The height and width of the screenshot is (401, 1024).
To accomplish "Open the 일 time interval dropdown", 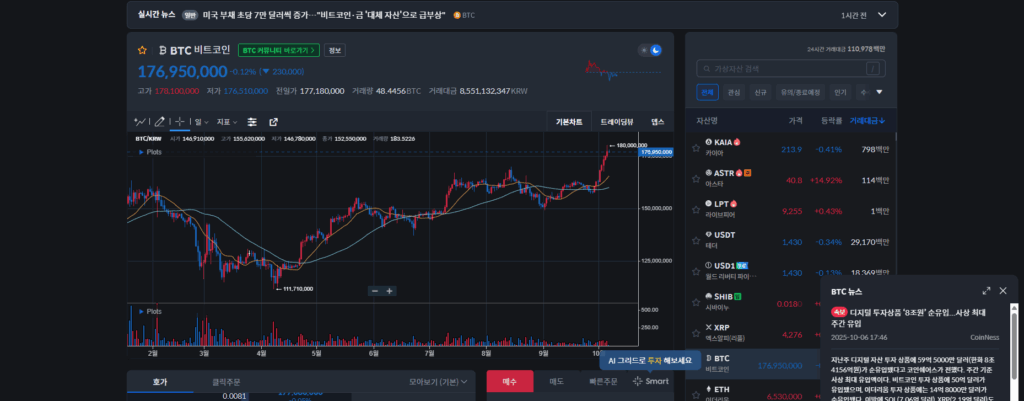I will coord(201,122).
